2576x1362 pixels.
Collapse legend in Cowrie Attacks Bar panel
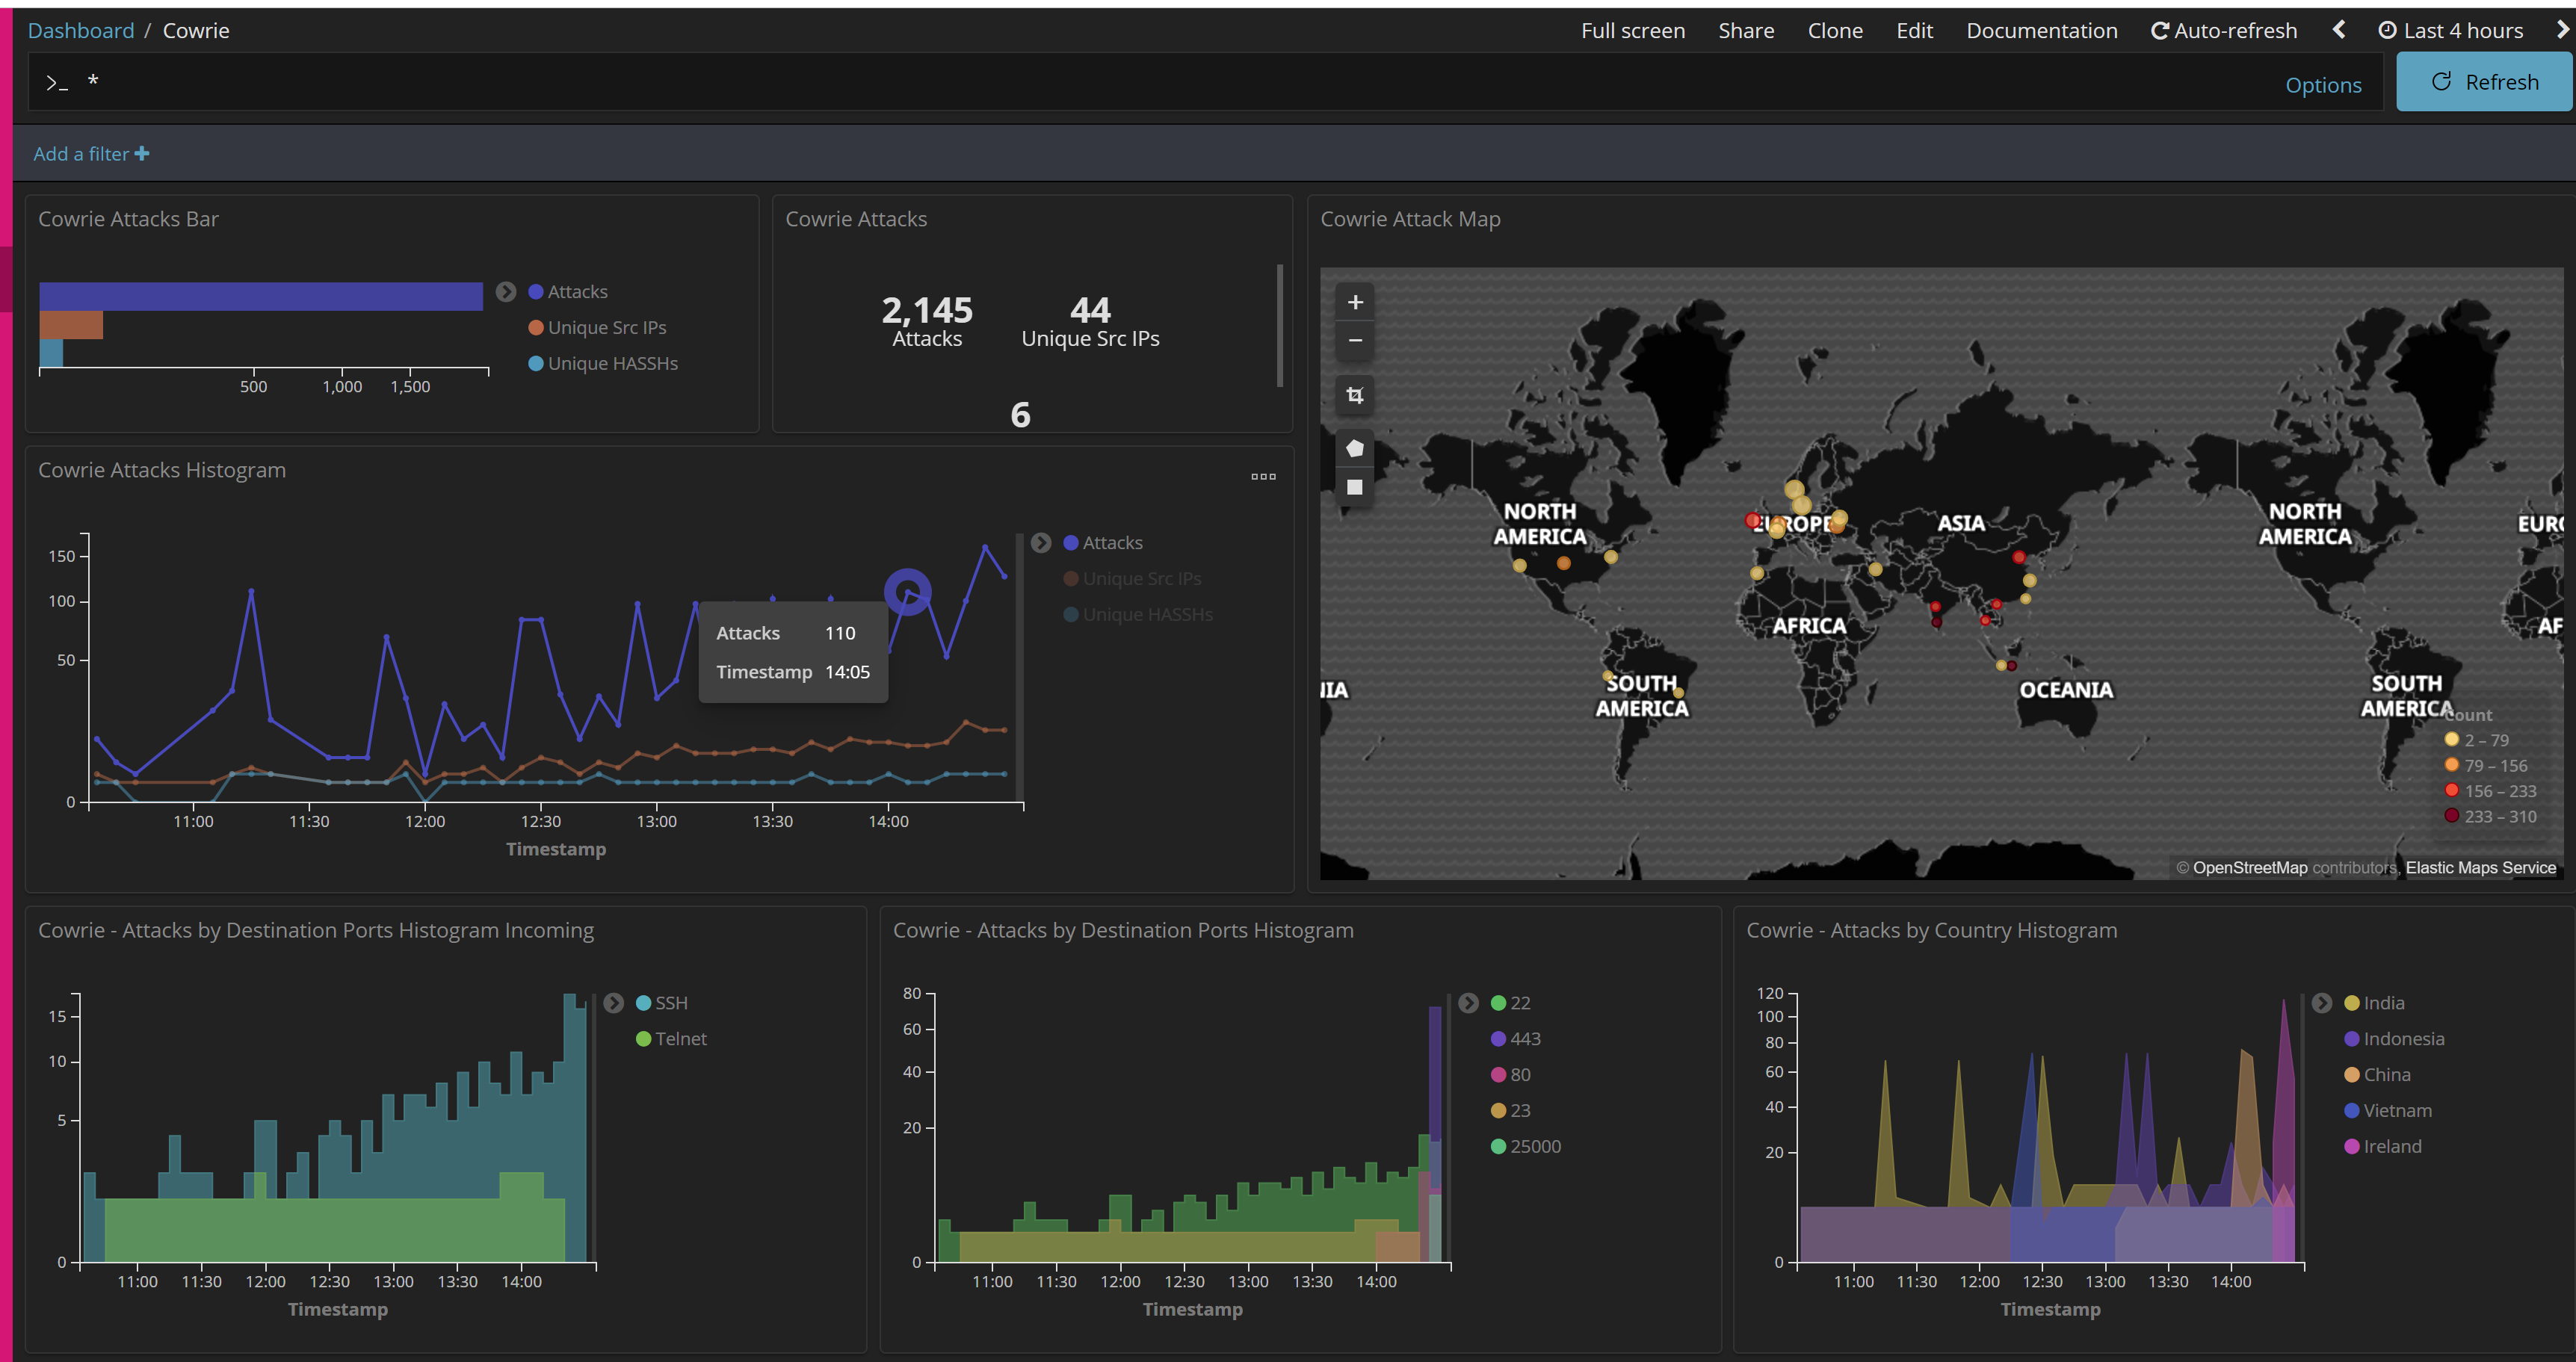506,292
